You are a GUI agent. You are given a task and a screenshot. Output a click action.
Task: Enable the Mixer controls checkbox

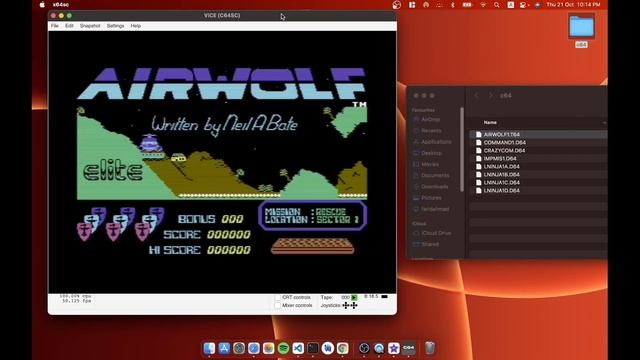click(x=278, y=305)
